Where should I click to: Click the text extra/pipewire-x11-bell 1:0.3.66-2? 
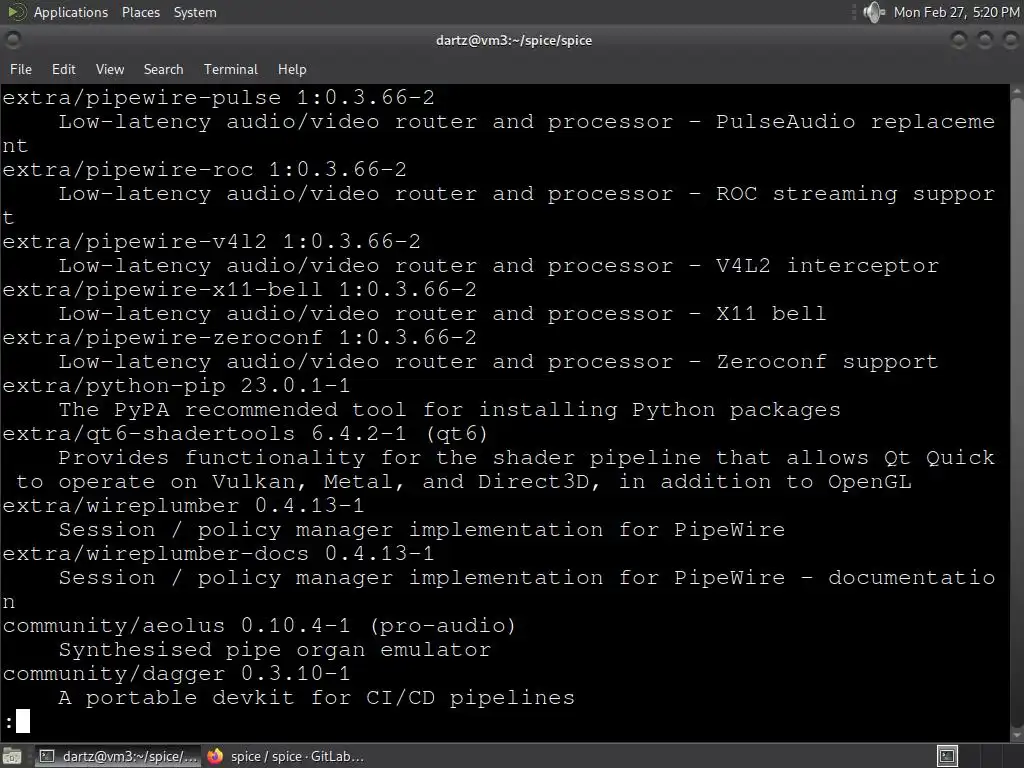[x=239, y=289]
